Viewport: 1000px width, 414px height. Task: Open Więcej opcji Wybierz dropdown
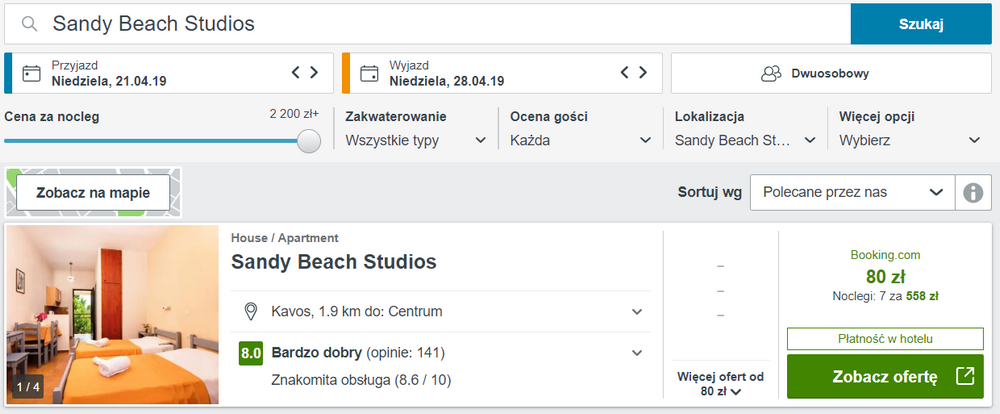(x=910, y=140)
